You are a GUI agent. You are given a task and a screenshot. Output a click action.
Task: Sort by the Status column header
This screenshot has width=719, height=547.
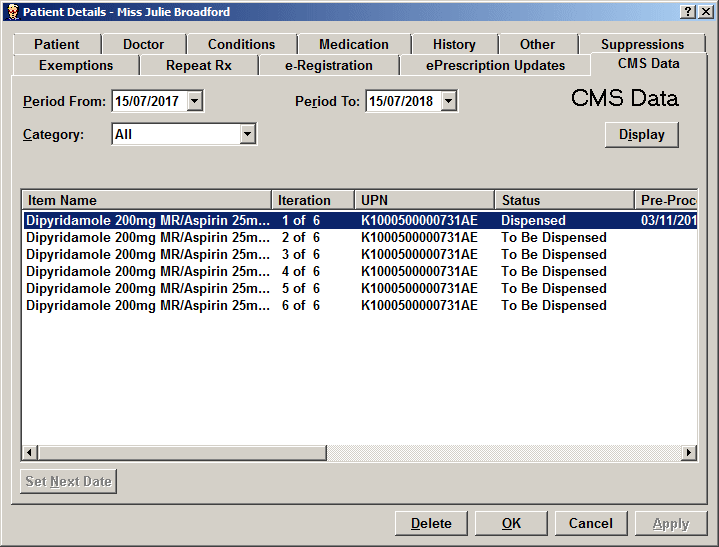click(x=563, y=200)
